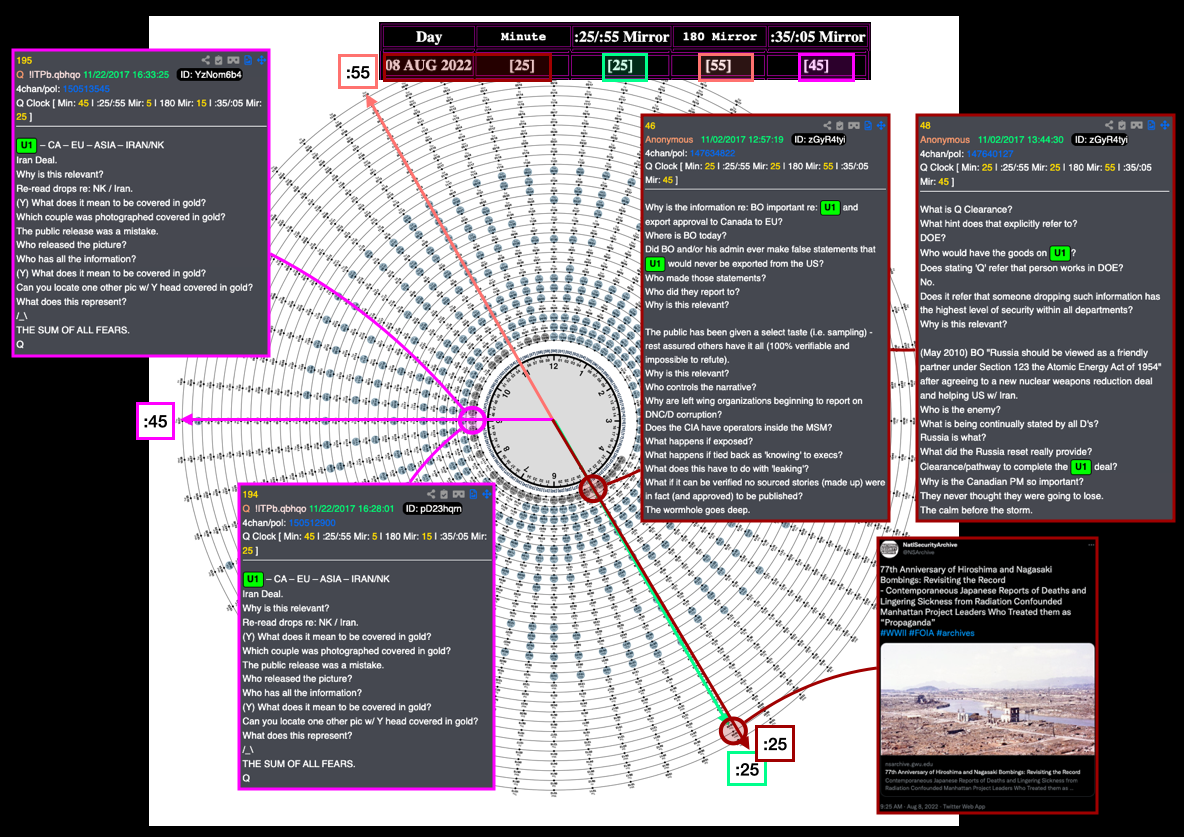This screenshot has height=837, width=1184.
Task: Click the glasses viewer icon on post 194
Action: [x=458, y=494]
